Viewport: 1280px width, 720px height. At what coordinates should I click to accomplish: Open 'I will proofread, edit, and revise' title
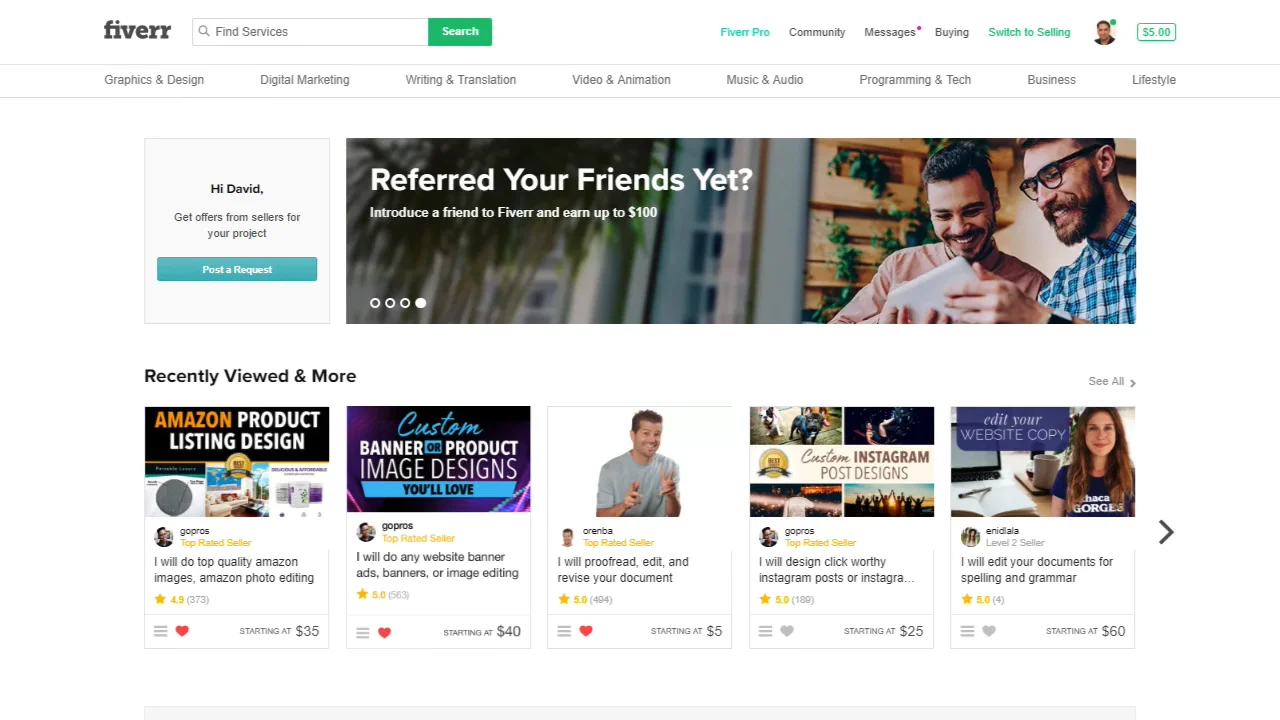[623, 570]
